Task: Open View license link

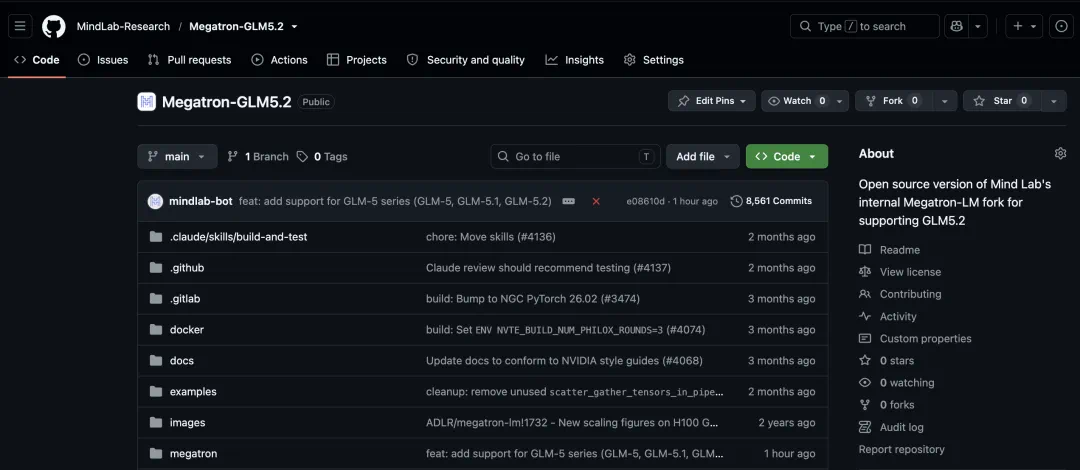Action: (x=900, y=272)
